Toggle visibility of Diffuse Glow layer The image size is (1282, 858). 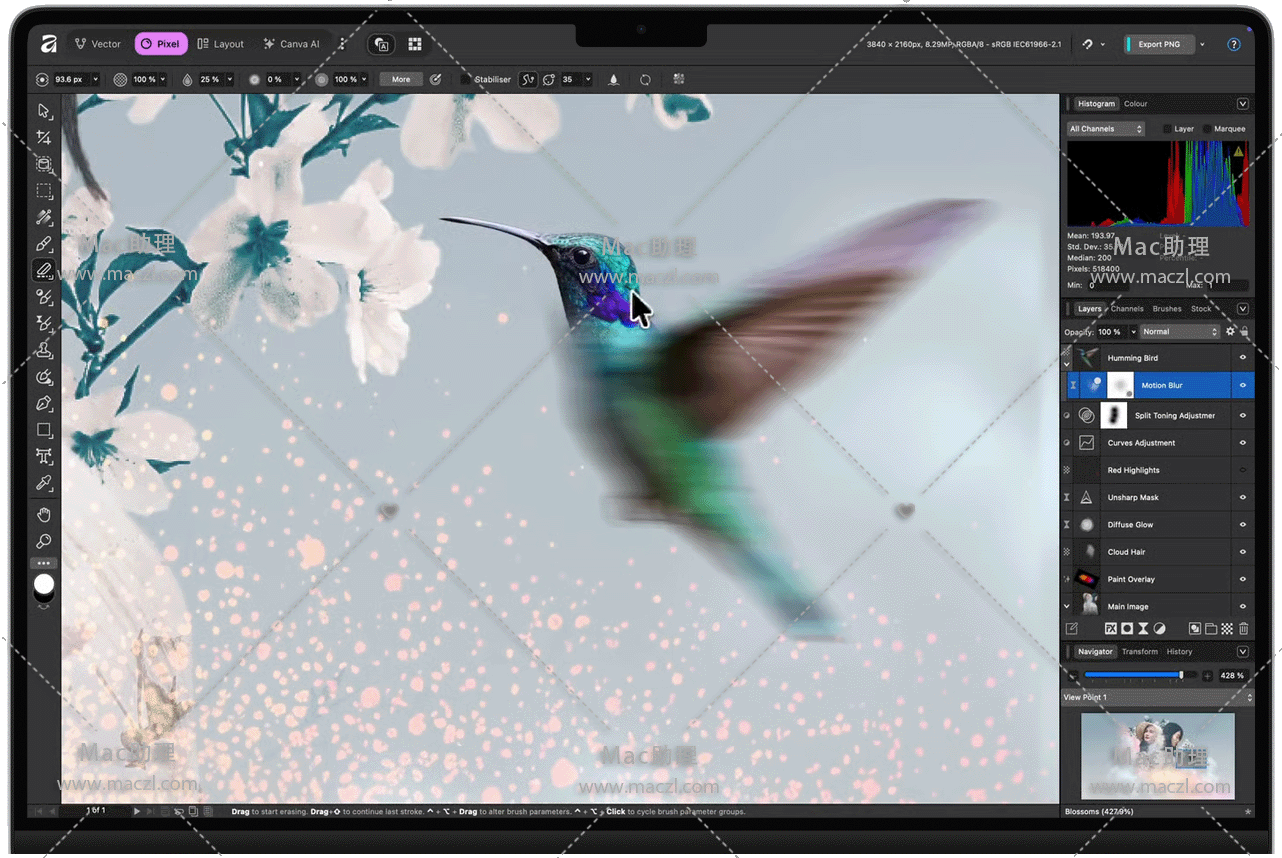1243,524
